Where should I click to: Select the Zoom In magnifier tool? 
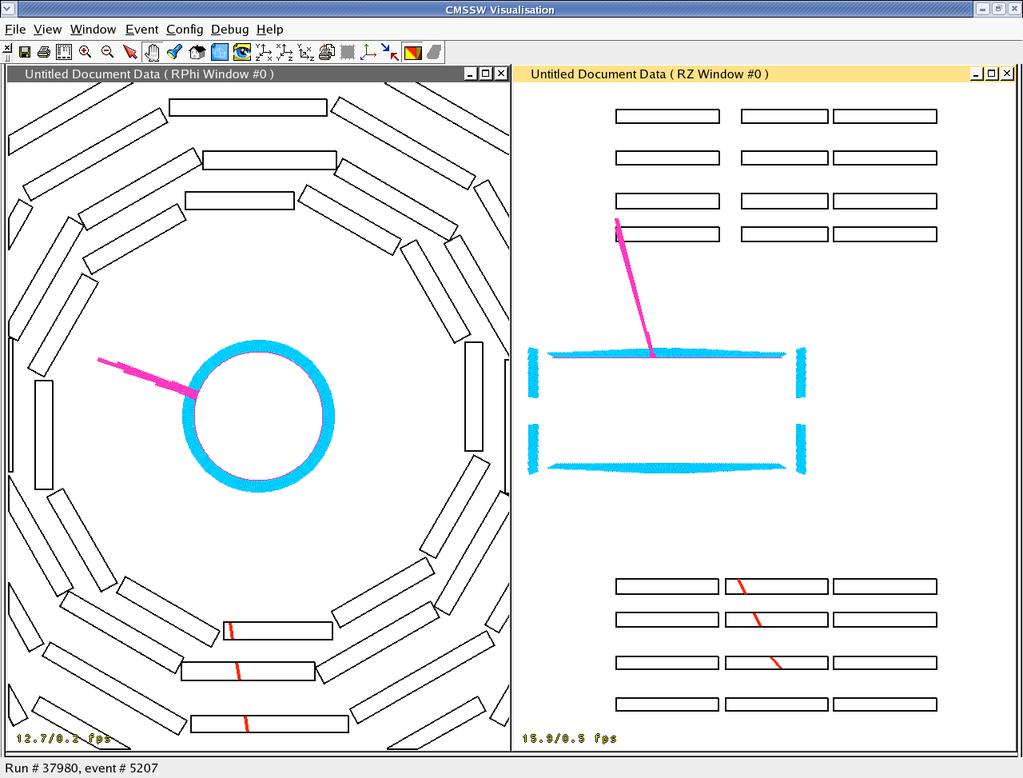85,52
